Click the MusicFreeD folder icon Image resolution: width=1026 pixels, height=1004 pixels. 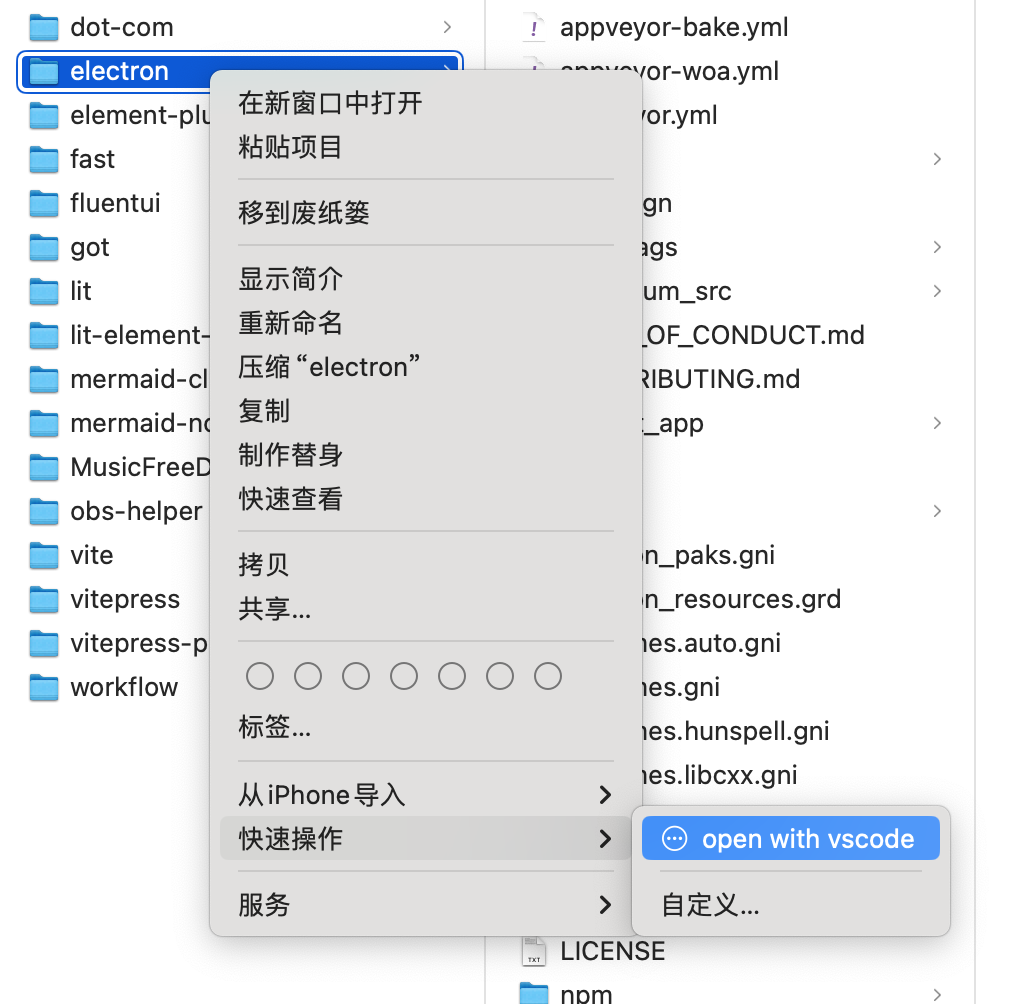[44, 467]
